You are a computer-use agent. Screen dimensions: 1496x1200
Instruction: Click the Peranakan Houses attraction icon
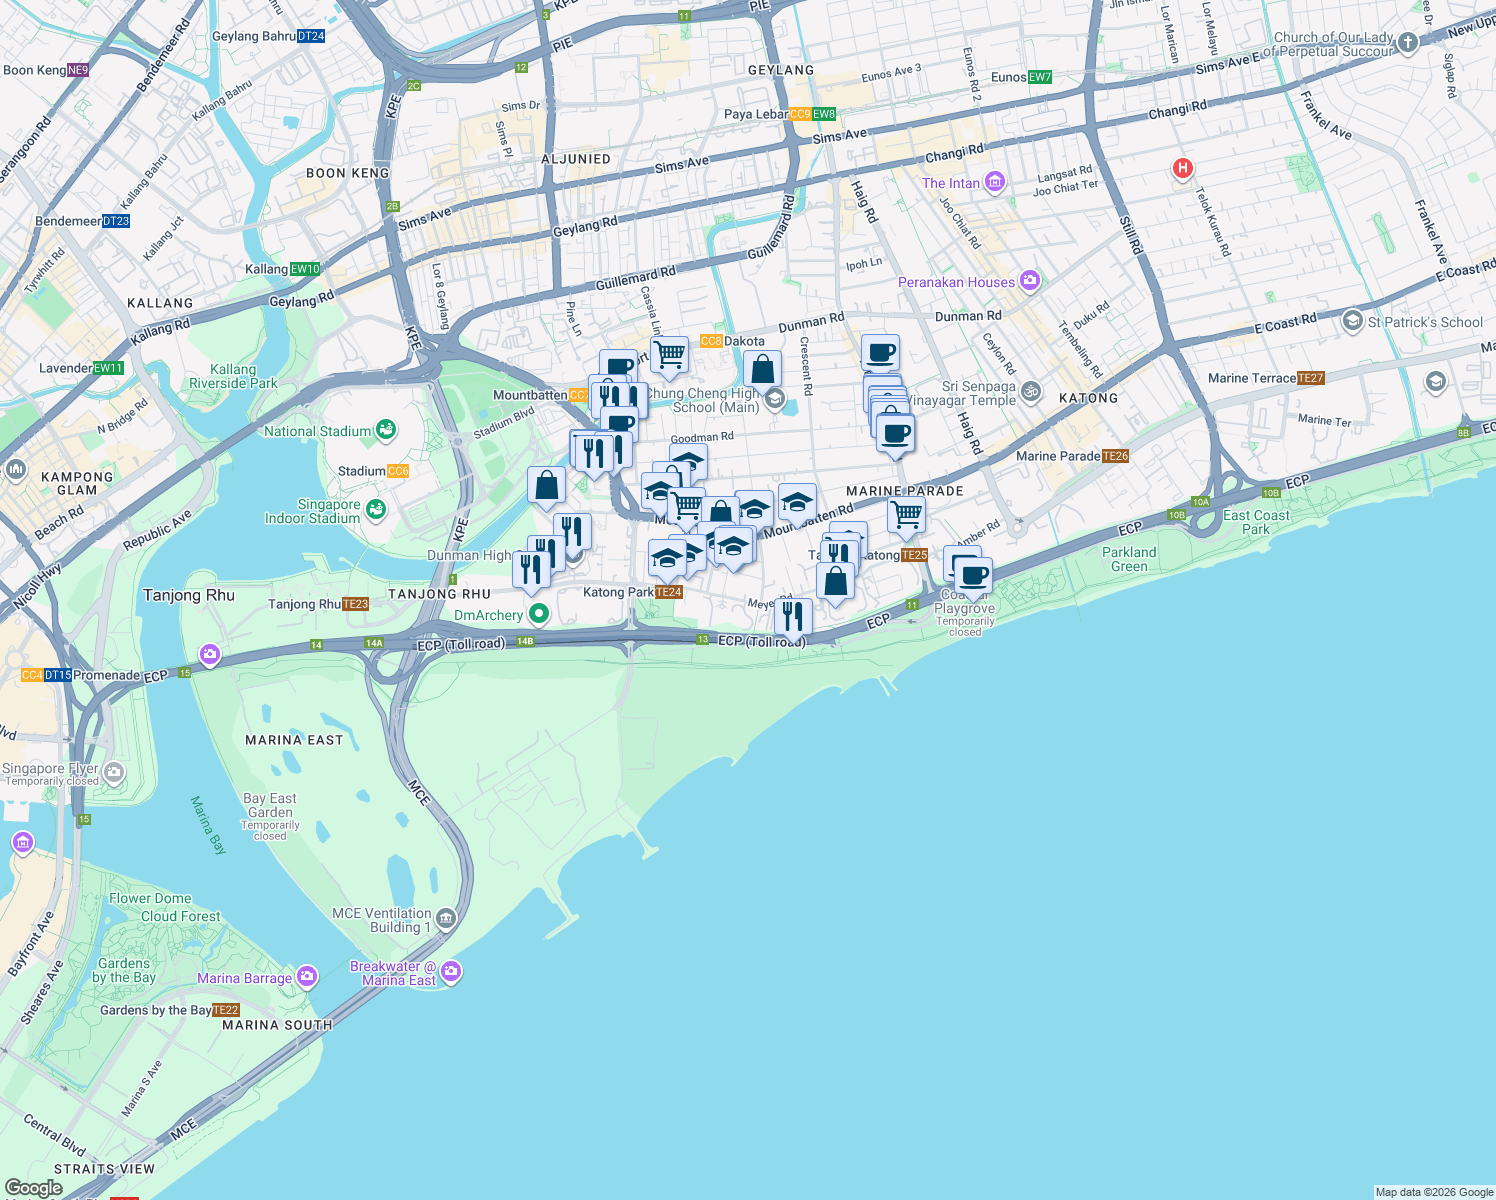point(1030,281)
